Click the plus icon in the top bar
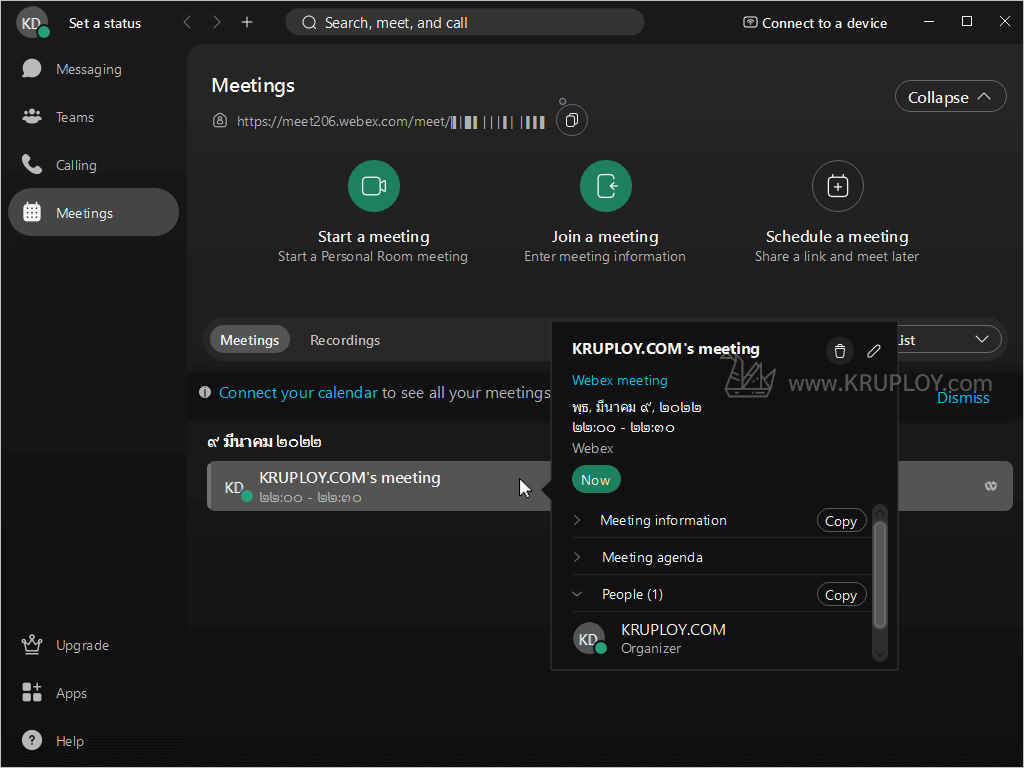1024x768 pixels. pos(247,22)
